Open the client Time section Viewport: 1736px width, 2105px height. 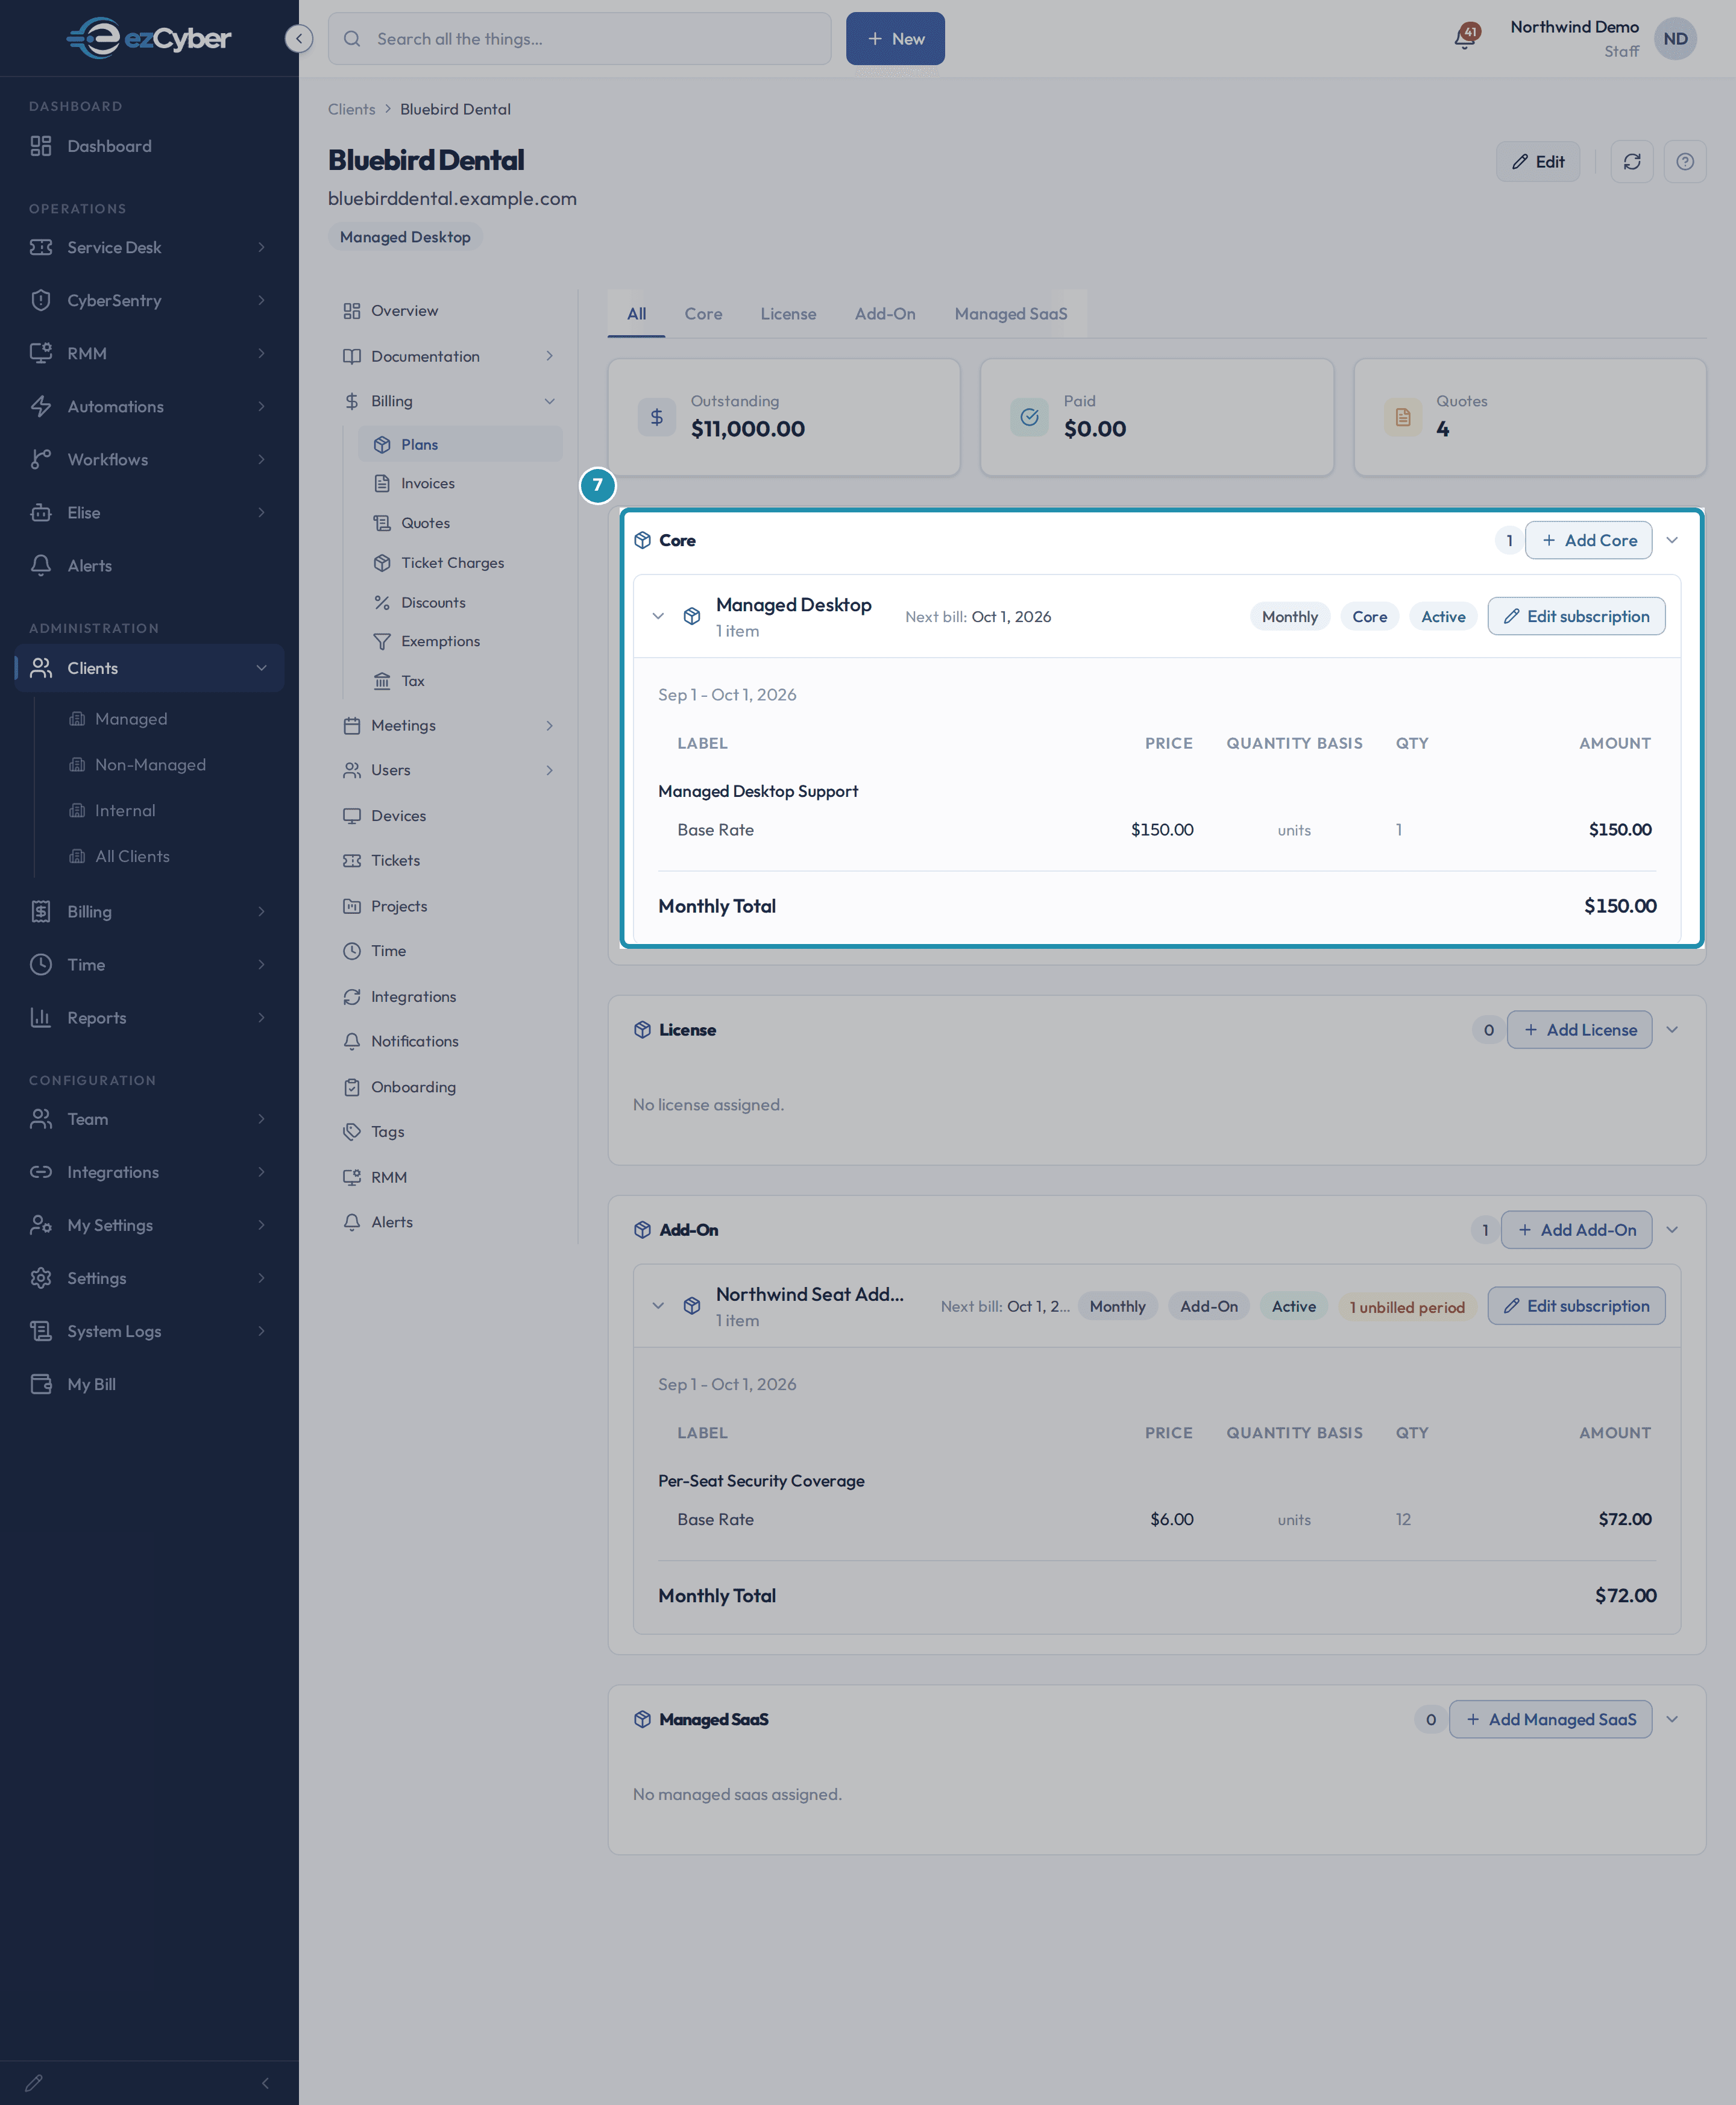click(448, 951)
